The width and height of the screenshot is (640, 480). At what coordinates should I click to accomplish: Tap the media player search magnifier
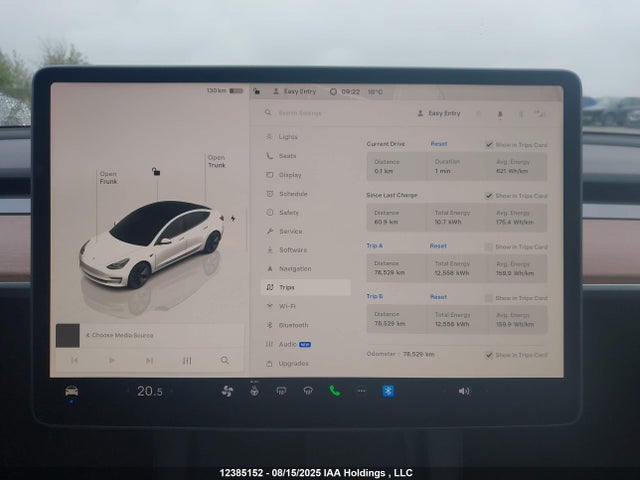pos(224,360)
